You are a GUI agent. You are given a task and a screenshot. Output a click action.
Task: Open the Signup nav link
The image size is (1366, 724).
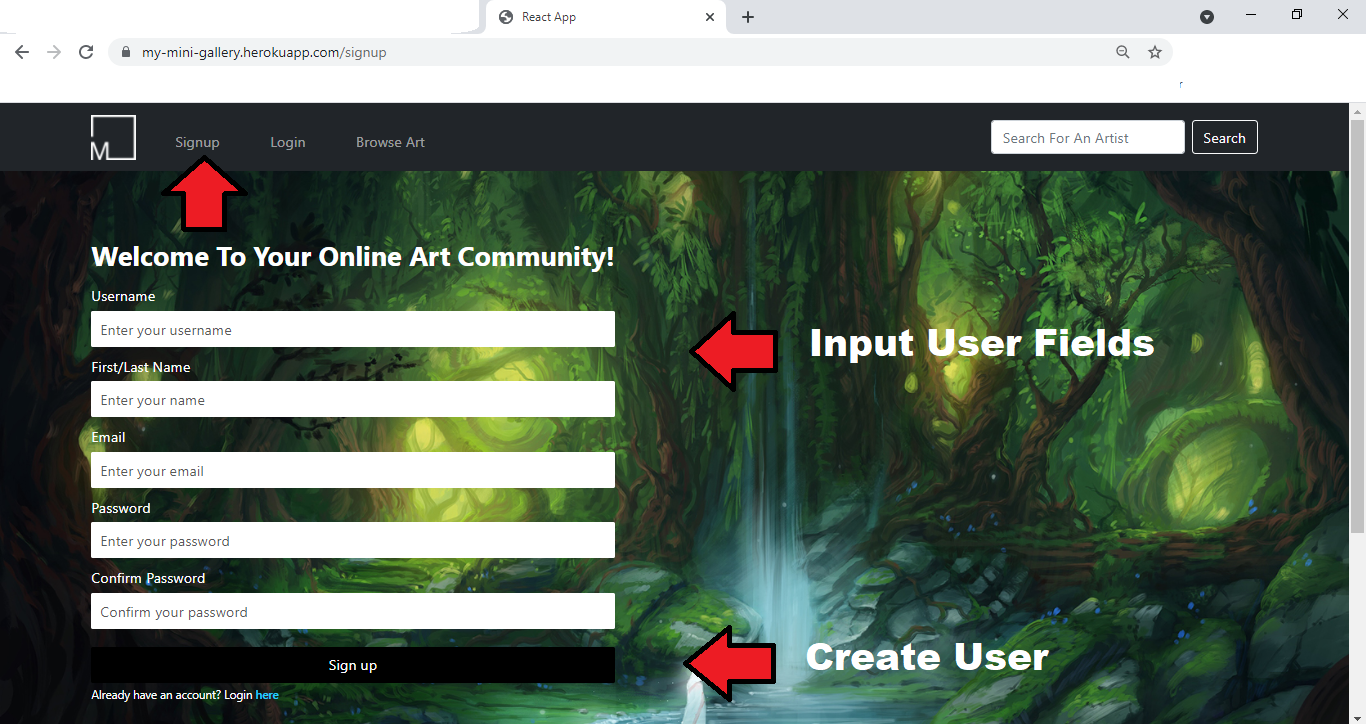(197, 142)
